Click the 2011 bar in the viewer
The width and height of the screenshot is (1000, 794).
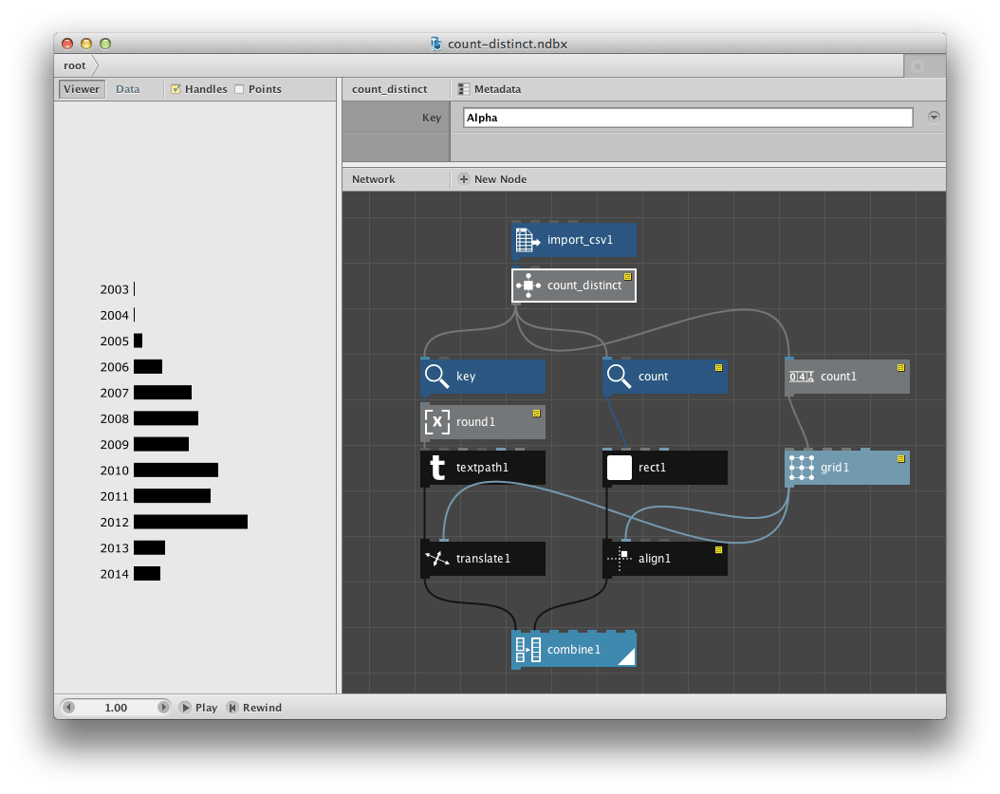[x=172, y=496]
